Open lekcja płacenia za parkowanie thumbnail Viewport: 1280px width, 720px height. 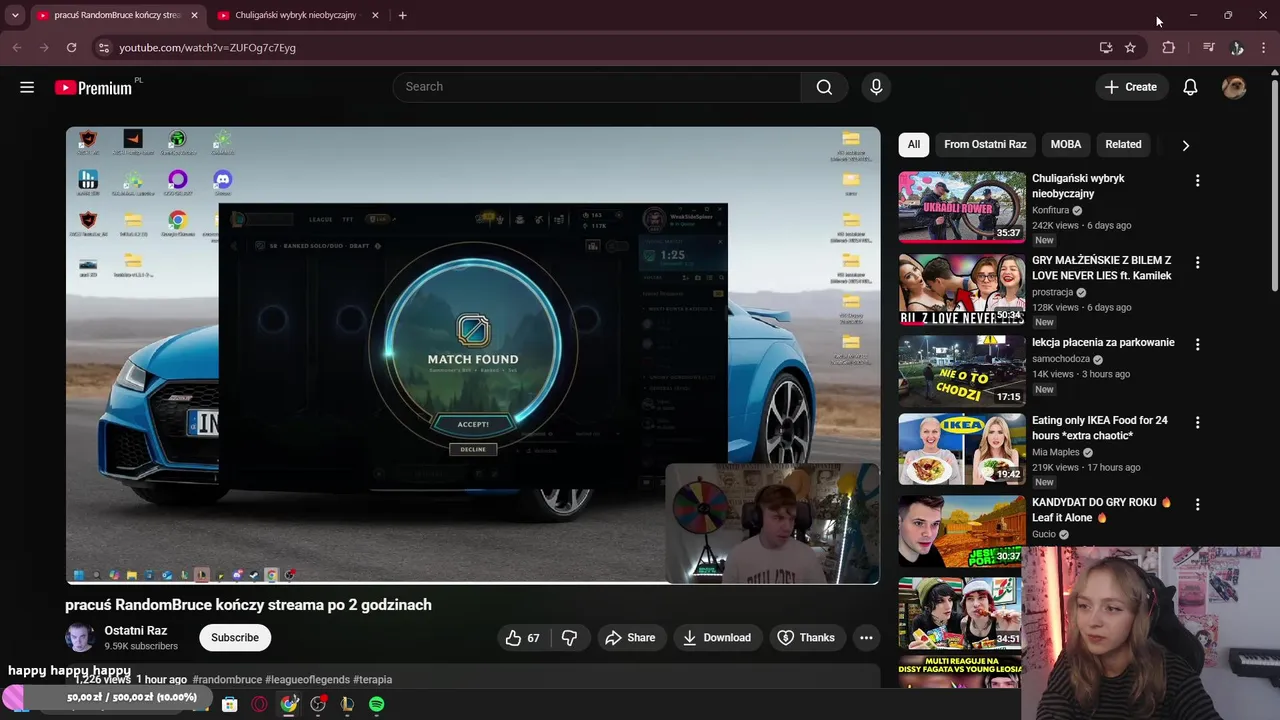[962, 370]
